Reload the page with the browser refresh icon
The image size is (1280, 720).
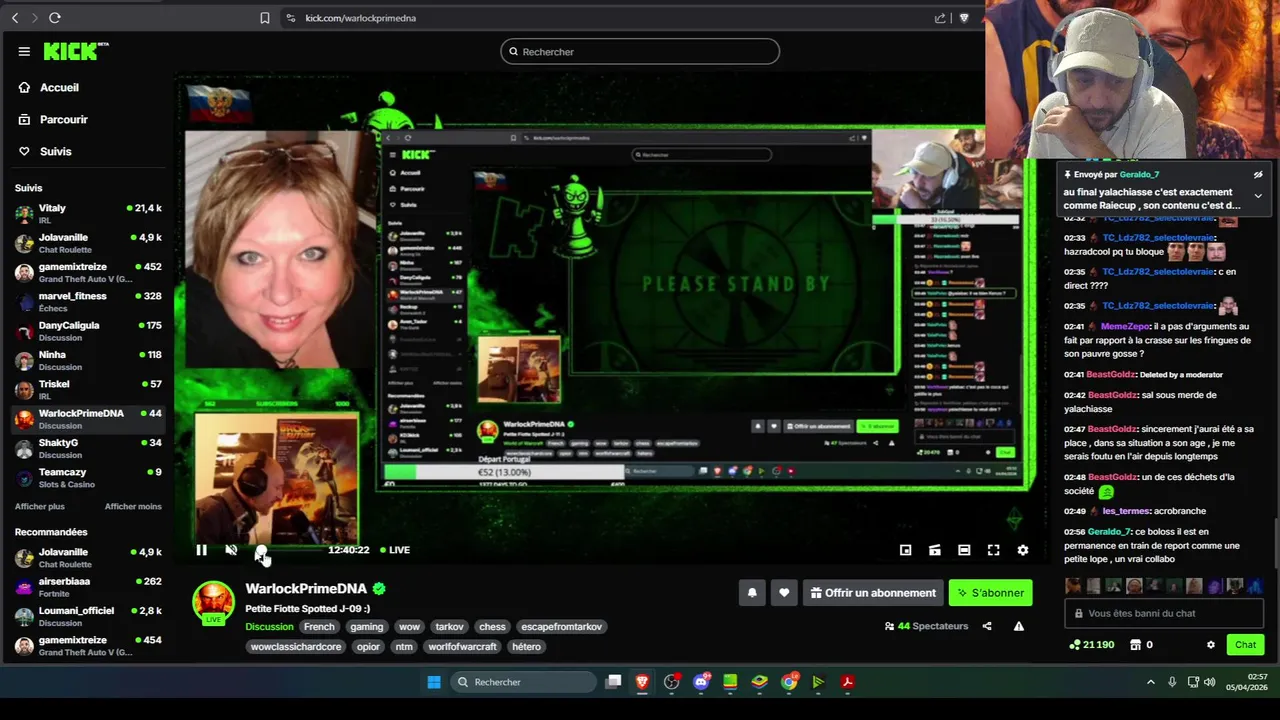(x=55, y=18)
